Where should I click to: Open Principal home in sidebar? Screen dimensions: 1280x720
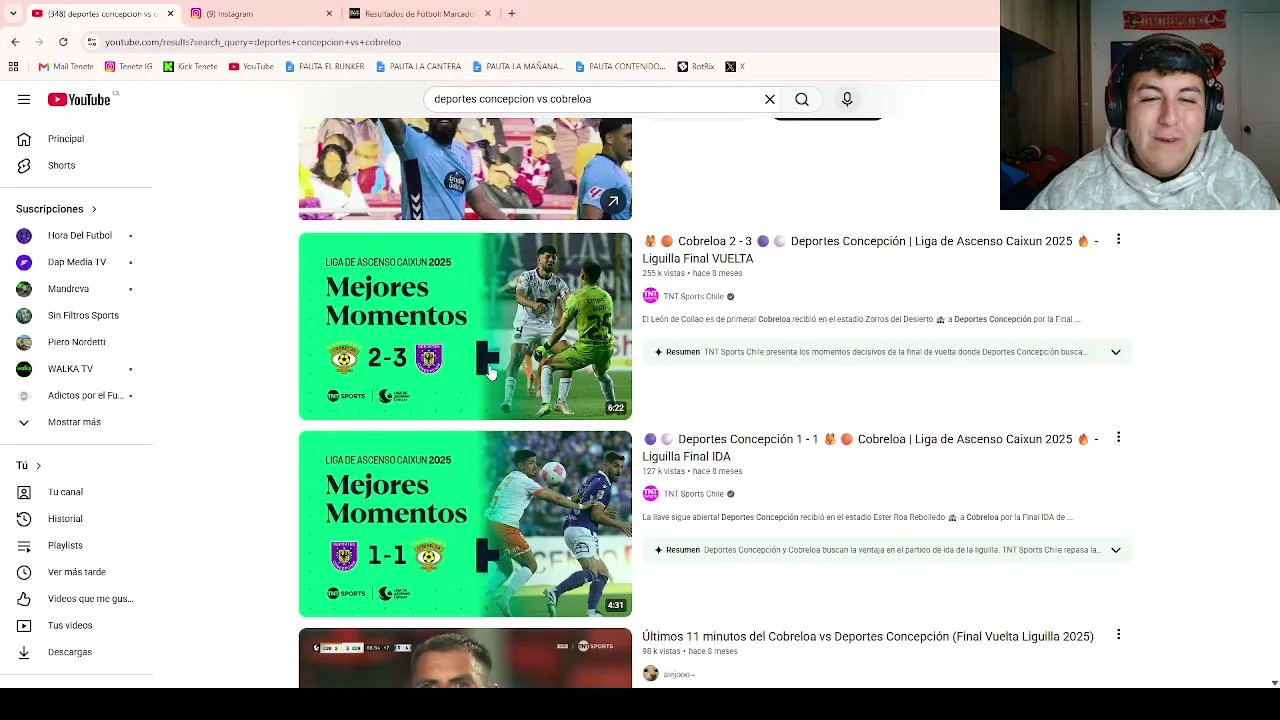click(66, 139)
